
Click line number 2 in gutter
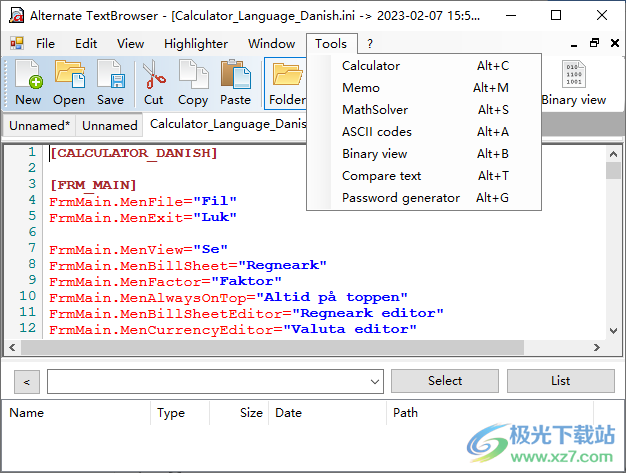(x=32, y=168)
